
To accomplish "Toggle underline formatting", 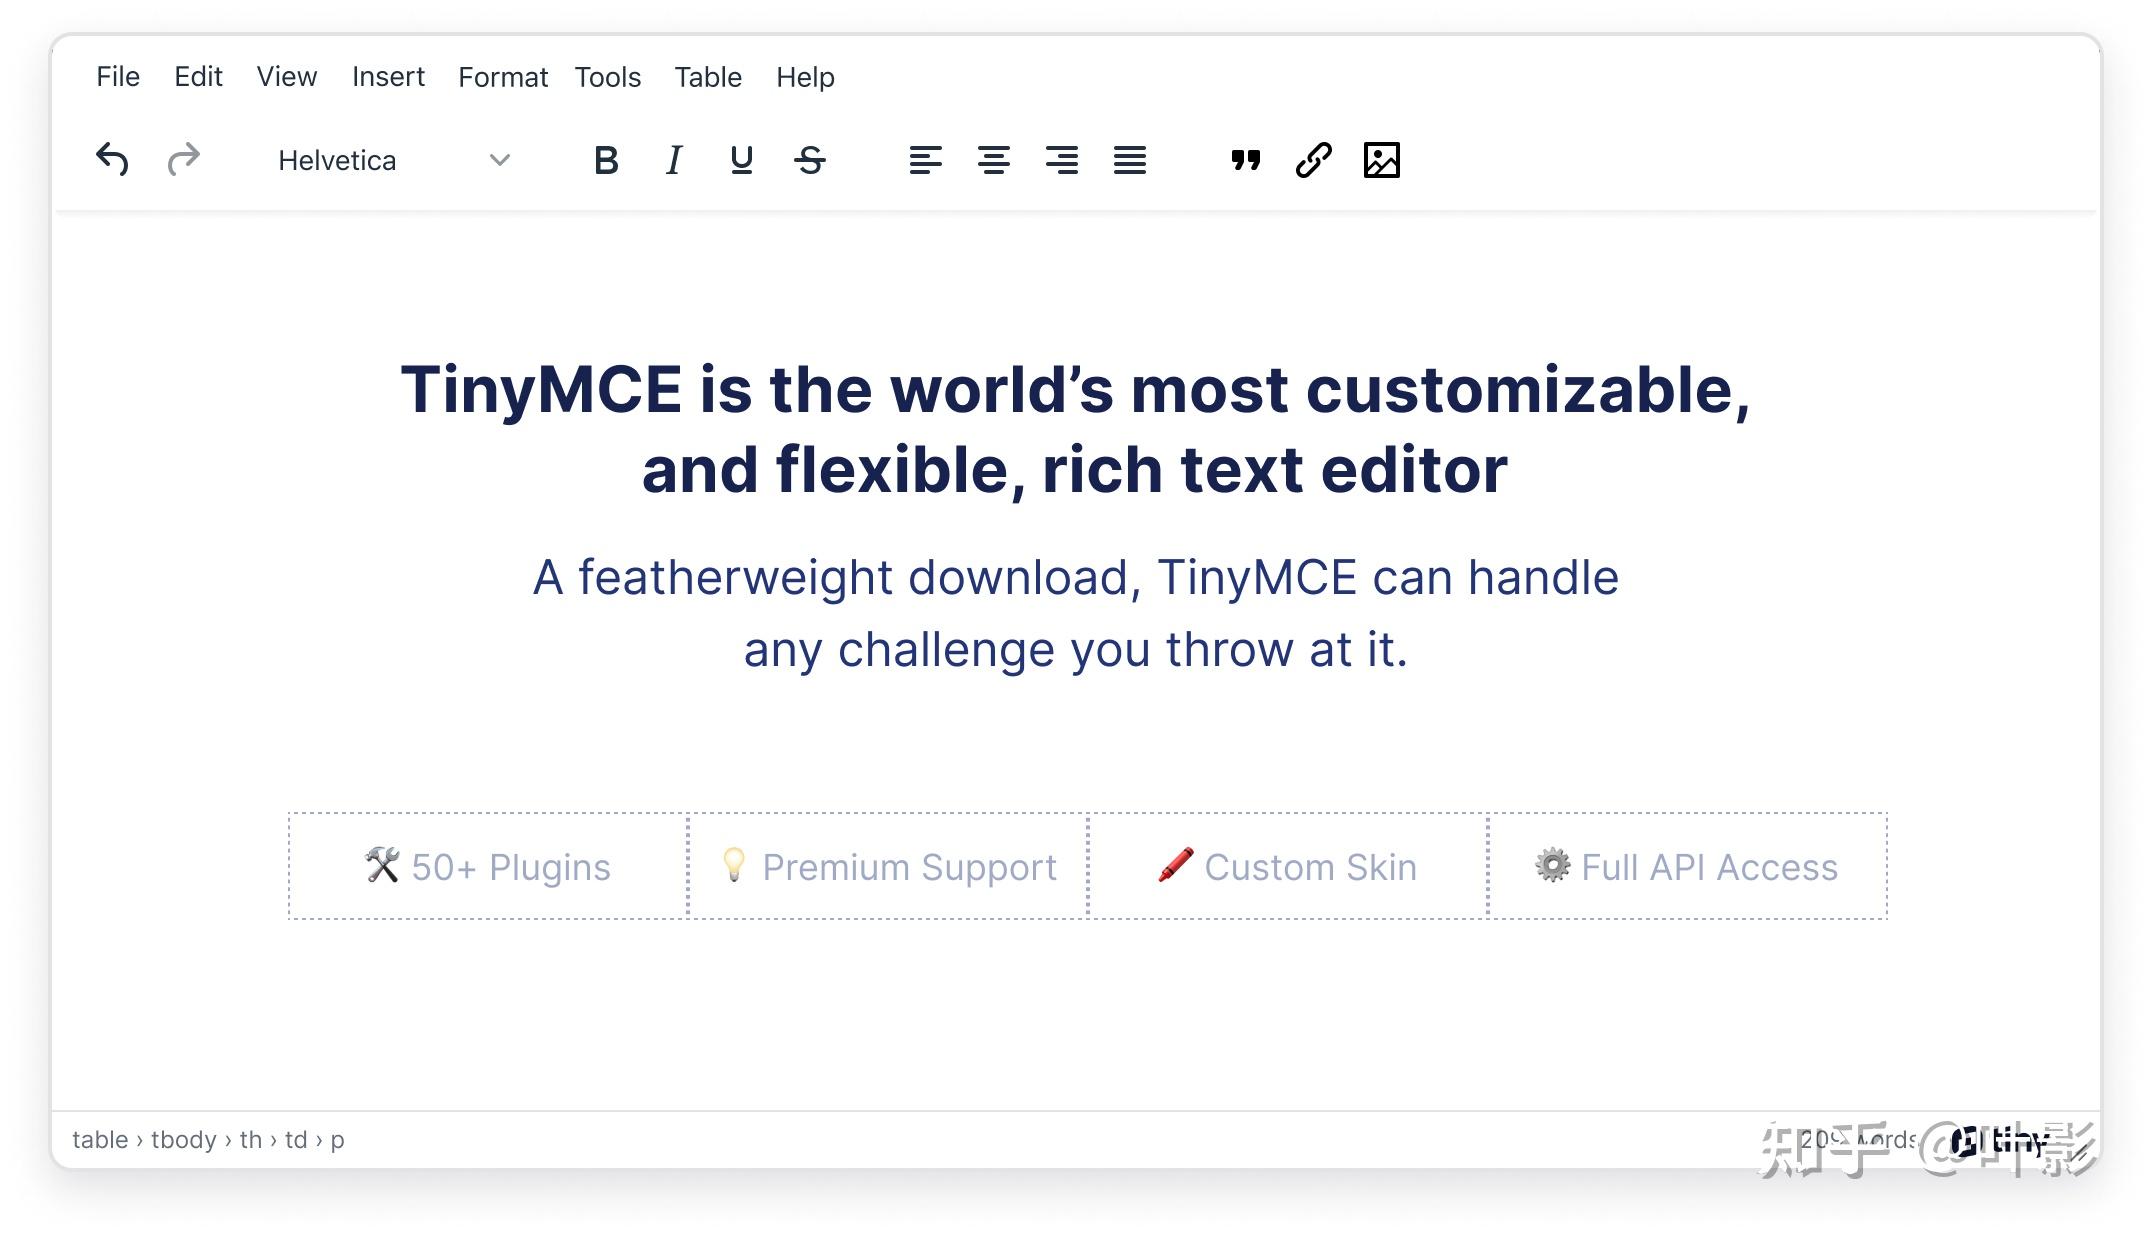I will pyautogui.click(x=741, y=160).
